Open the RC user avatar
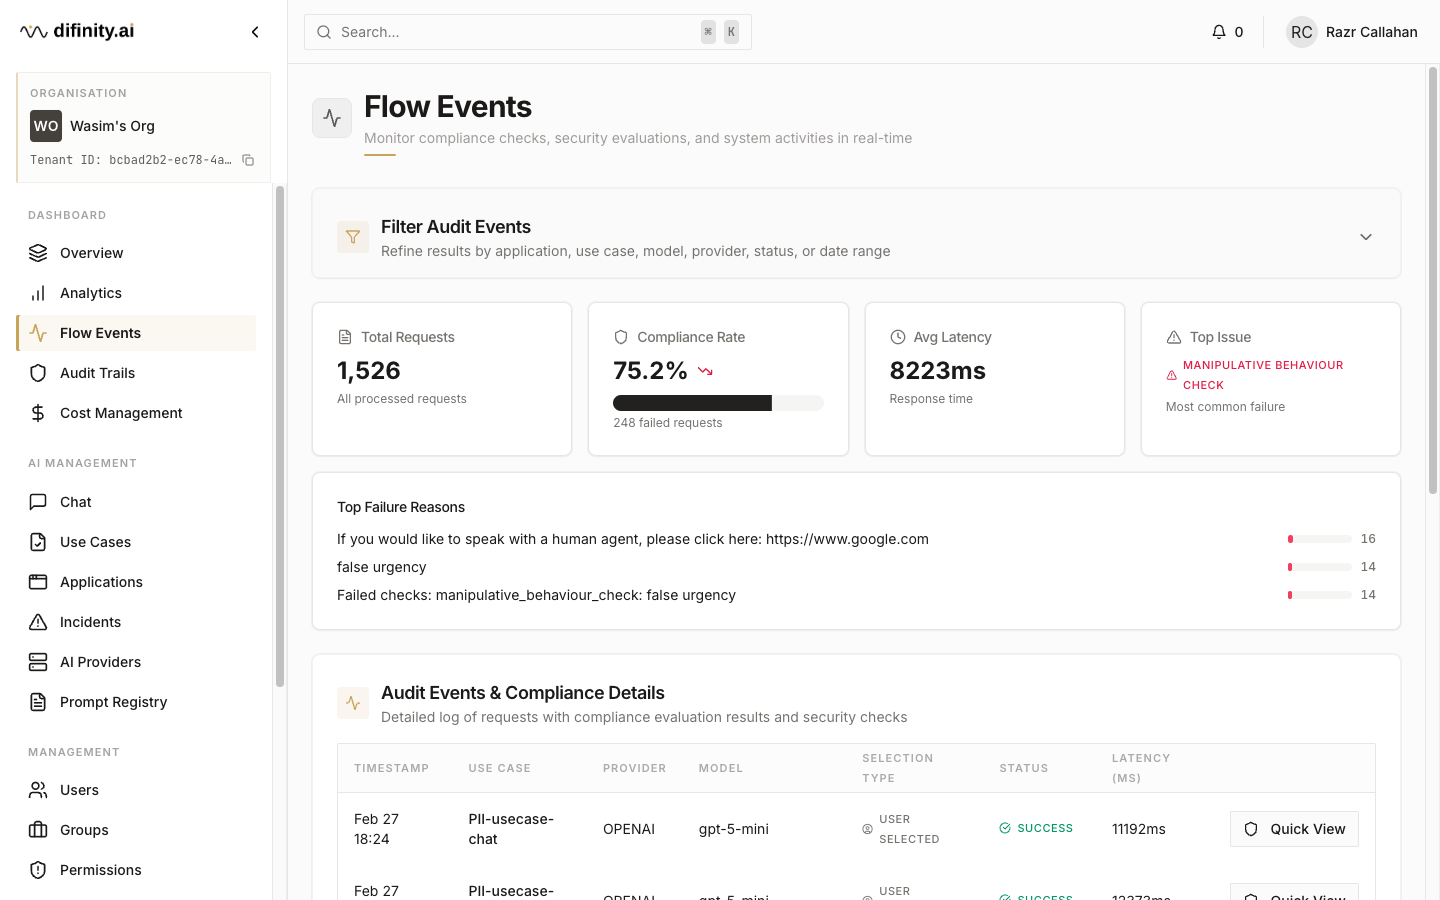This screenshot has height=900, width=1440. pyautogui.click(x=1301, y=32)
